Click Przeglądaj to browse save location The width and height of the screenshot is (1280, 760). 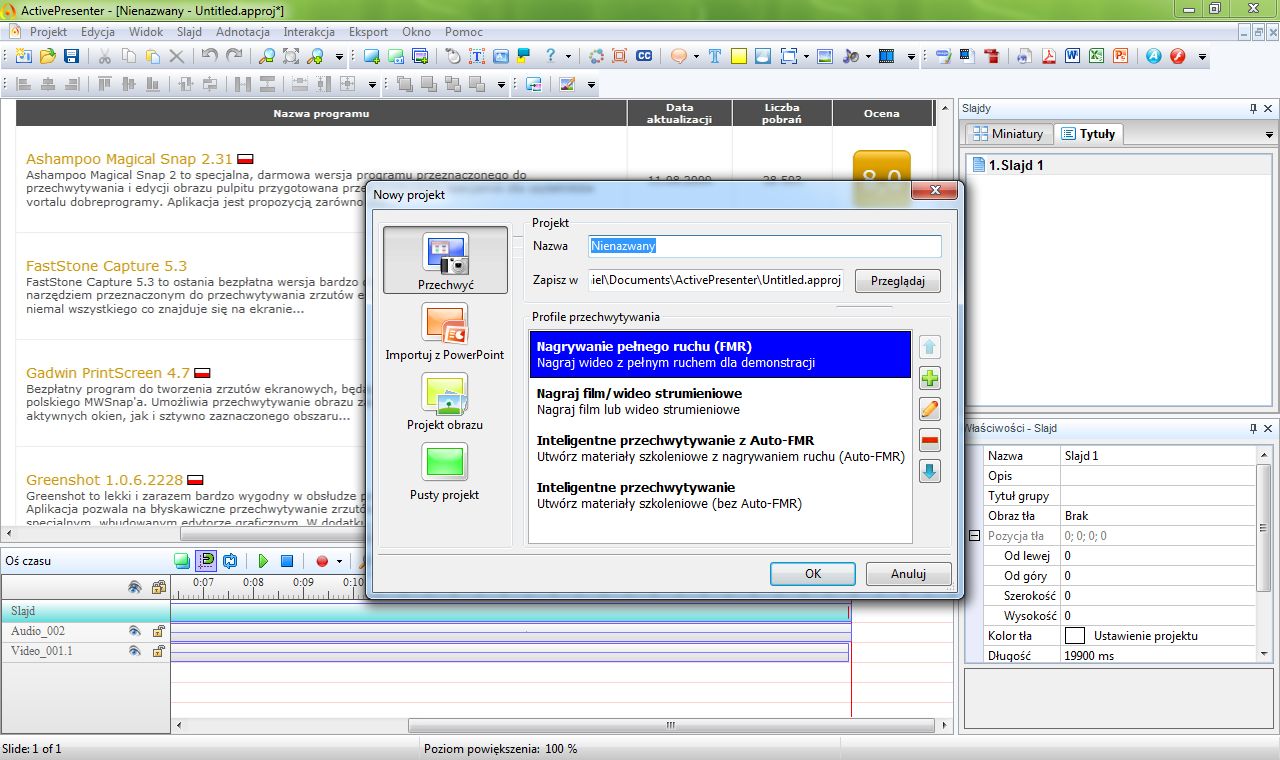pyautogui.click(x=898, y=282)
